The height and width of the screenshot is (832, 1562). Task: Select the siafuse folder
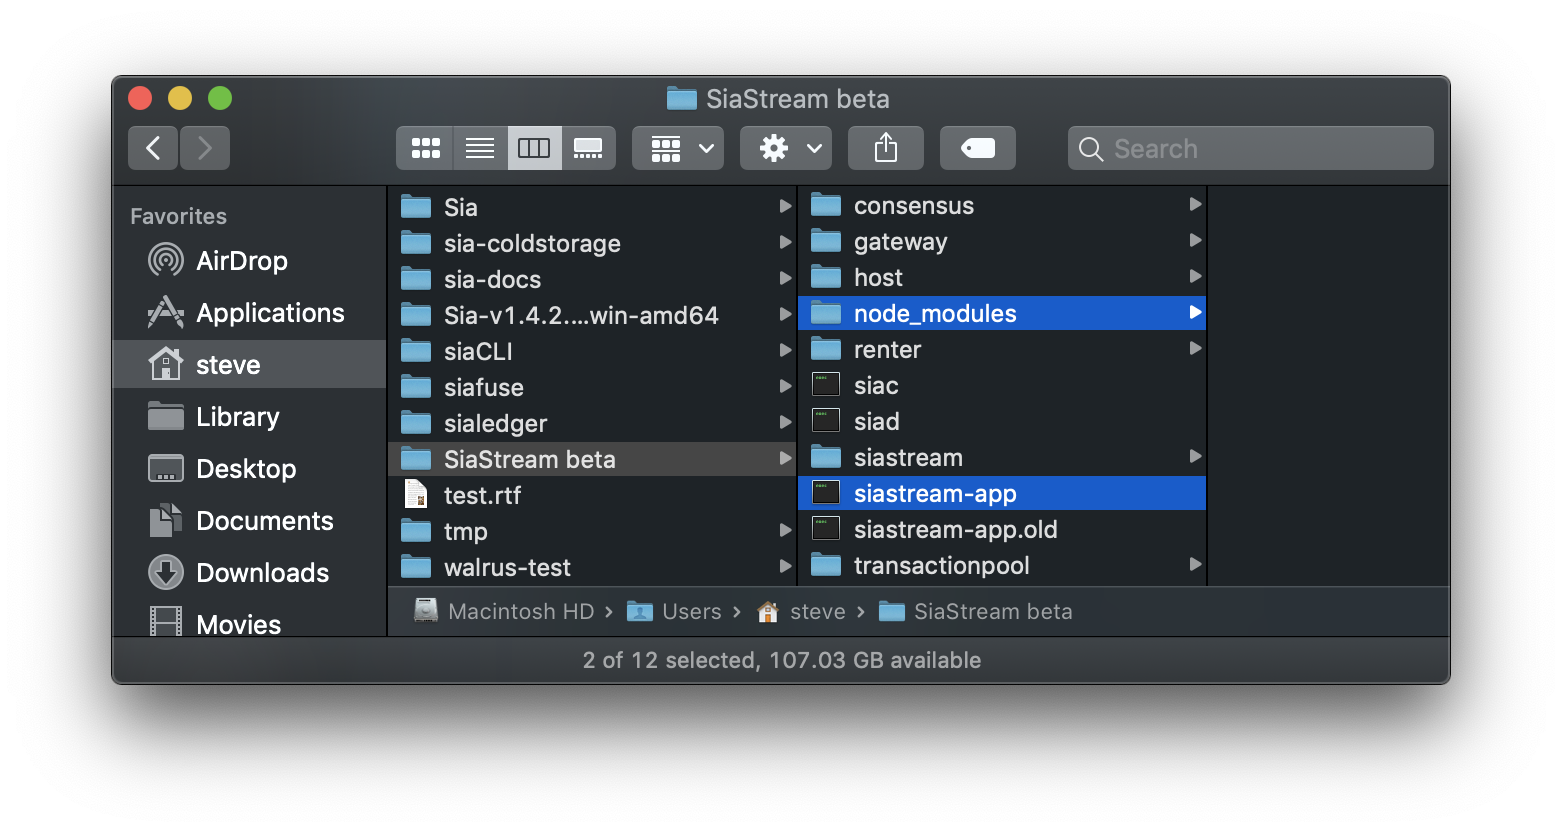[592, 387]
